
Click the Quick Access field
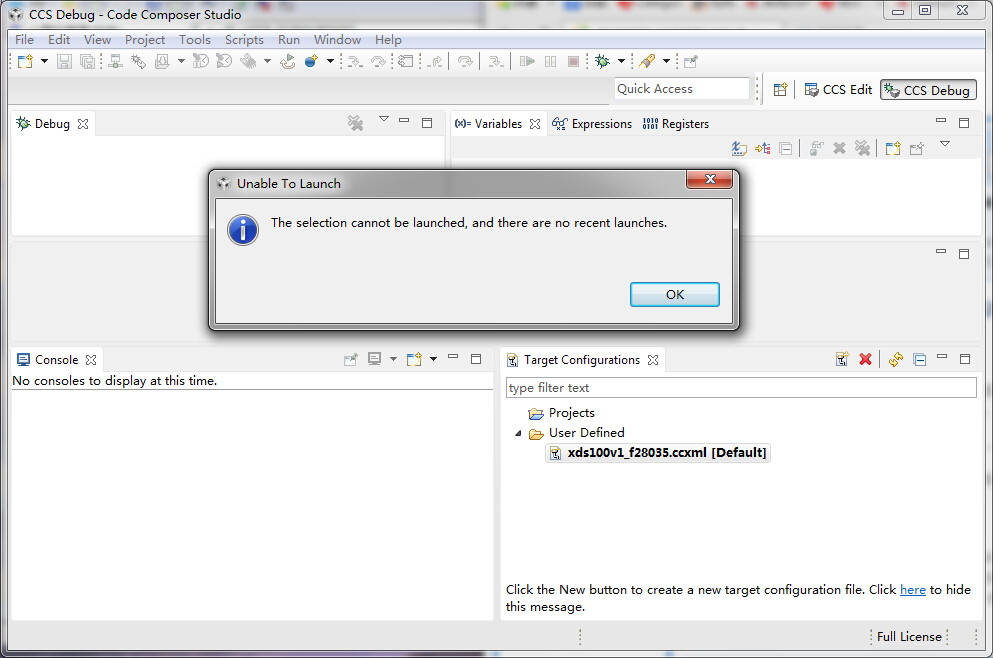tap(681, 89)
